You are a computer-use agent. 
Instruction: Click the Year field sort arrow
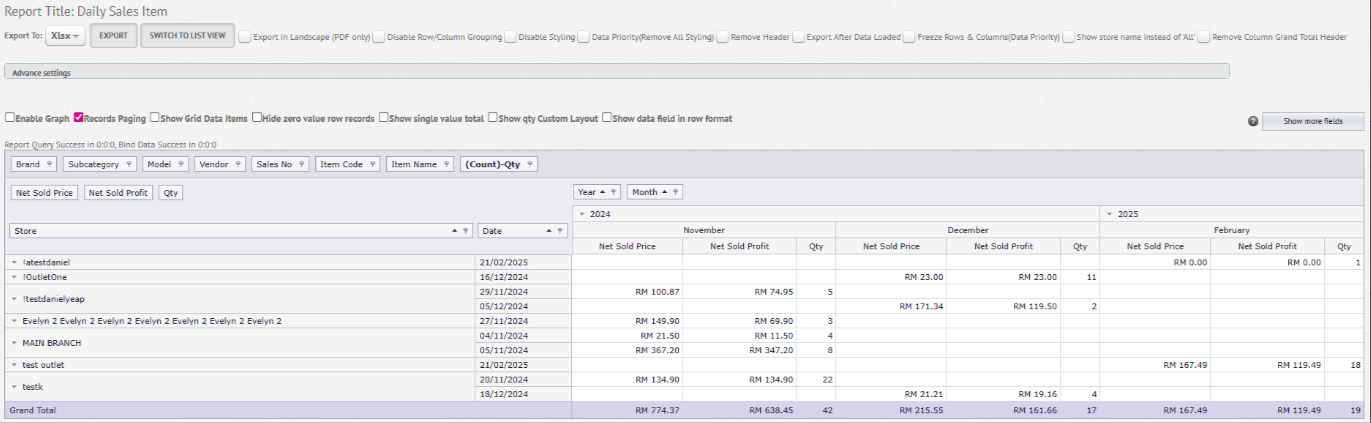coord(602,192)
